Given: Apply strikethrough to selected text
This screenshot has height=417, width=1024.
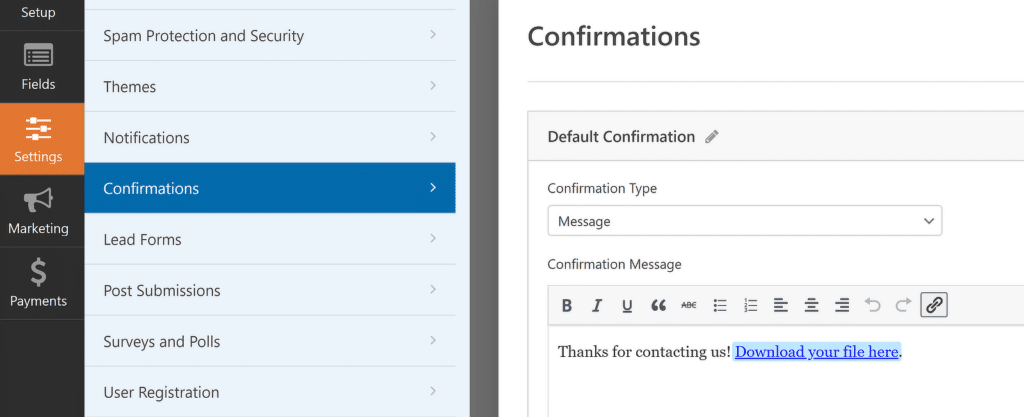Looking at the screenshot, I should tap(689, 305).
